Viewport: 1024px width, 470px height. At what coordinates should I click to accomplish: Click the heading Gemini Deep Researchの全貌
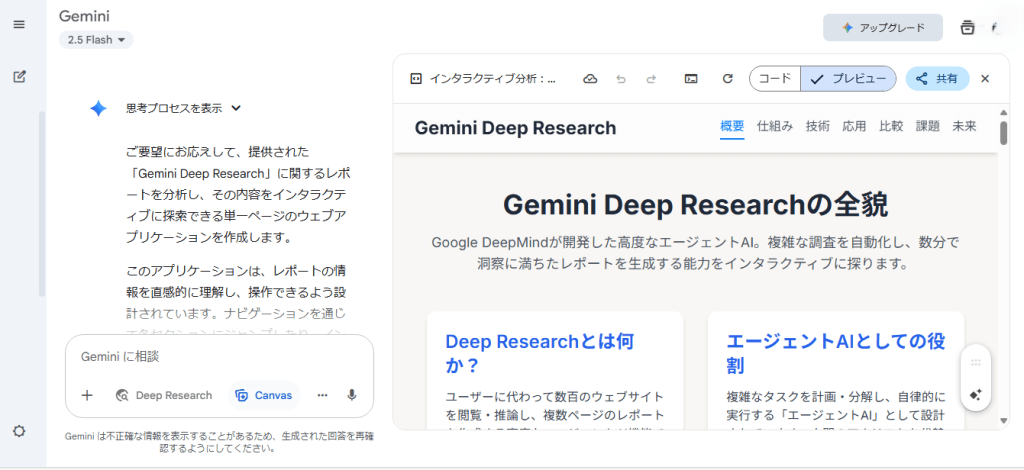click(x=696, y=206)
